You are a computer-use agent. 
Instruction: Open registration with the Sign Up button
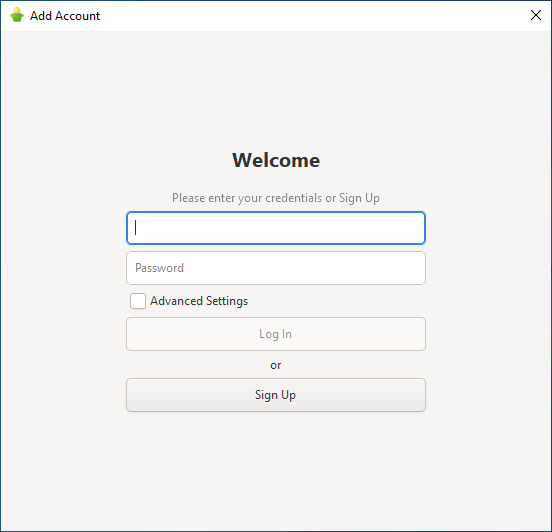[x=276, y=395]
